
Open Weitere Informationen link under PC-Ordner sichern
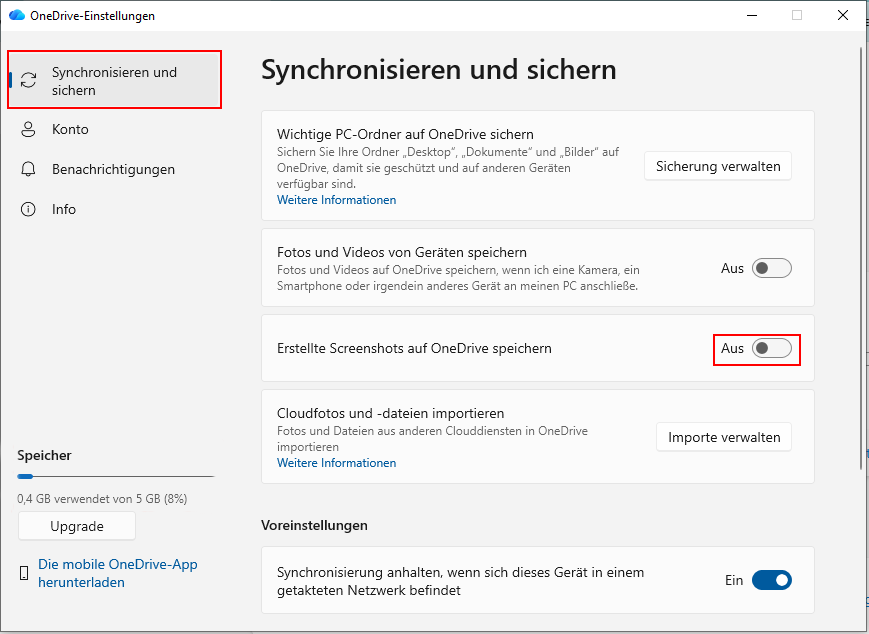pyautogui.click(x=336, y=200)
